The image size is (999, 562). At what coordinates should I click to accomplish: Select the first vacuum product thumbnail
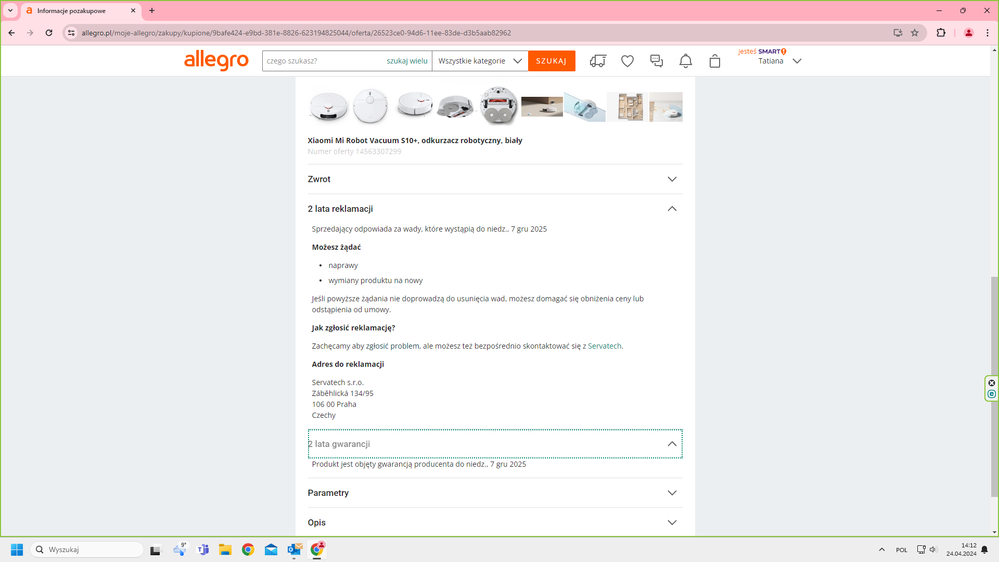click(x=329, y=107)
